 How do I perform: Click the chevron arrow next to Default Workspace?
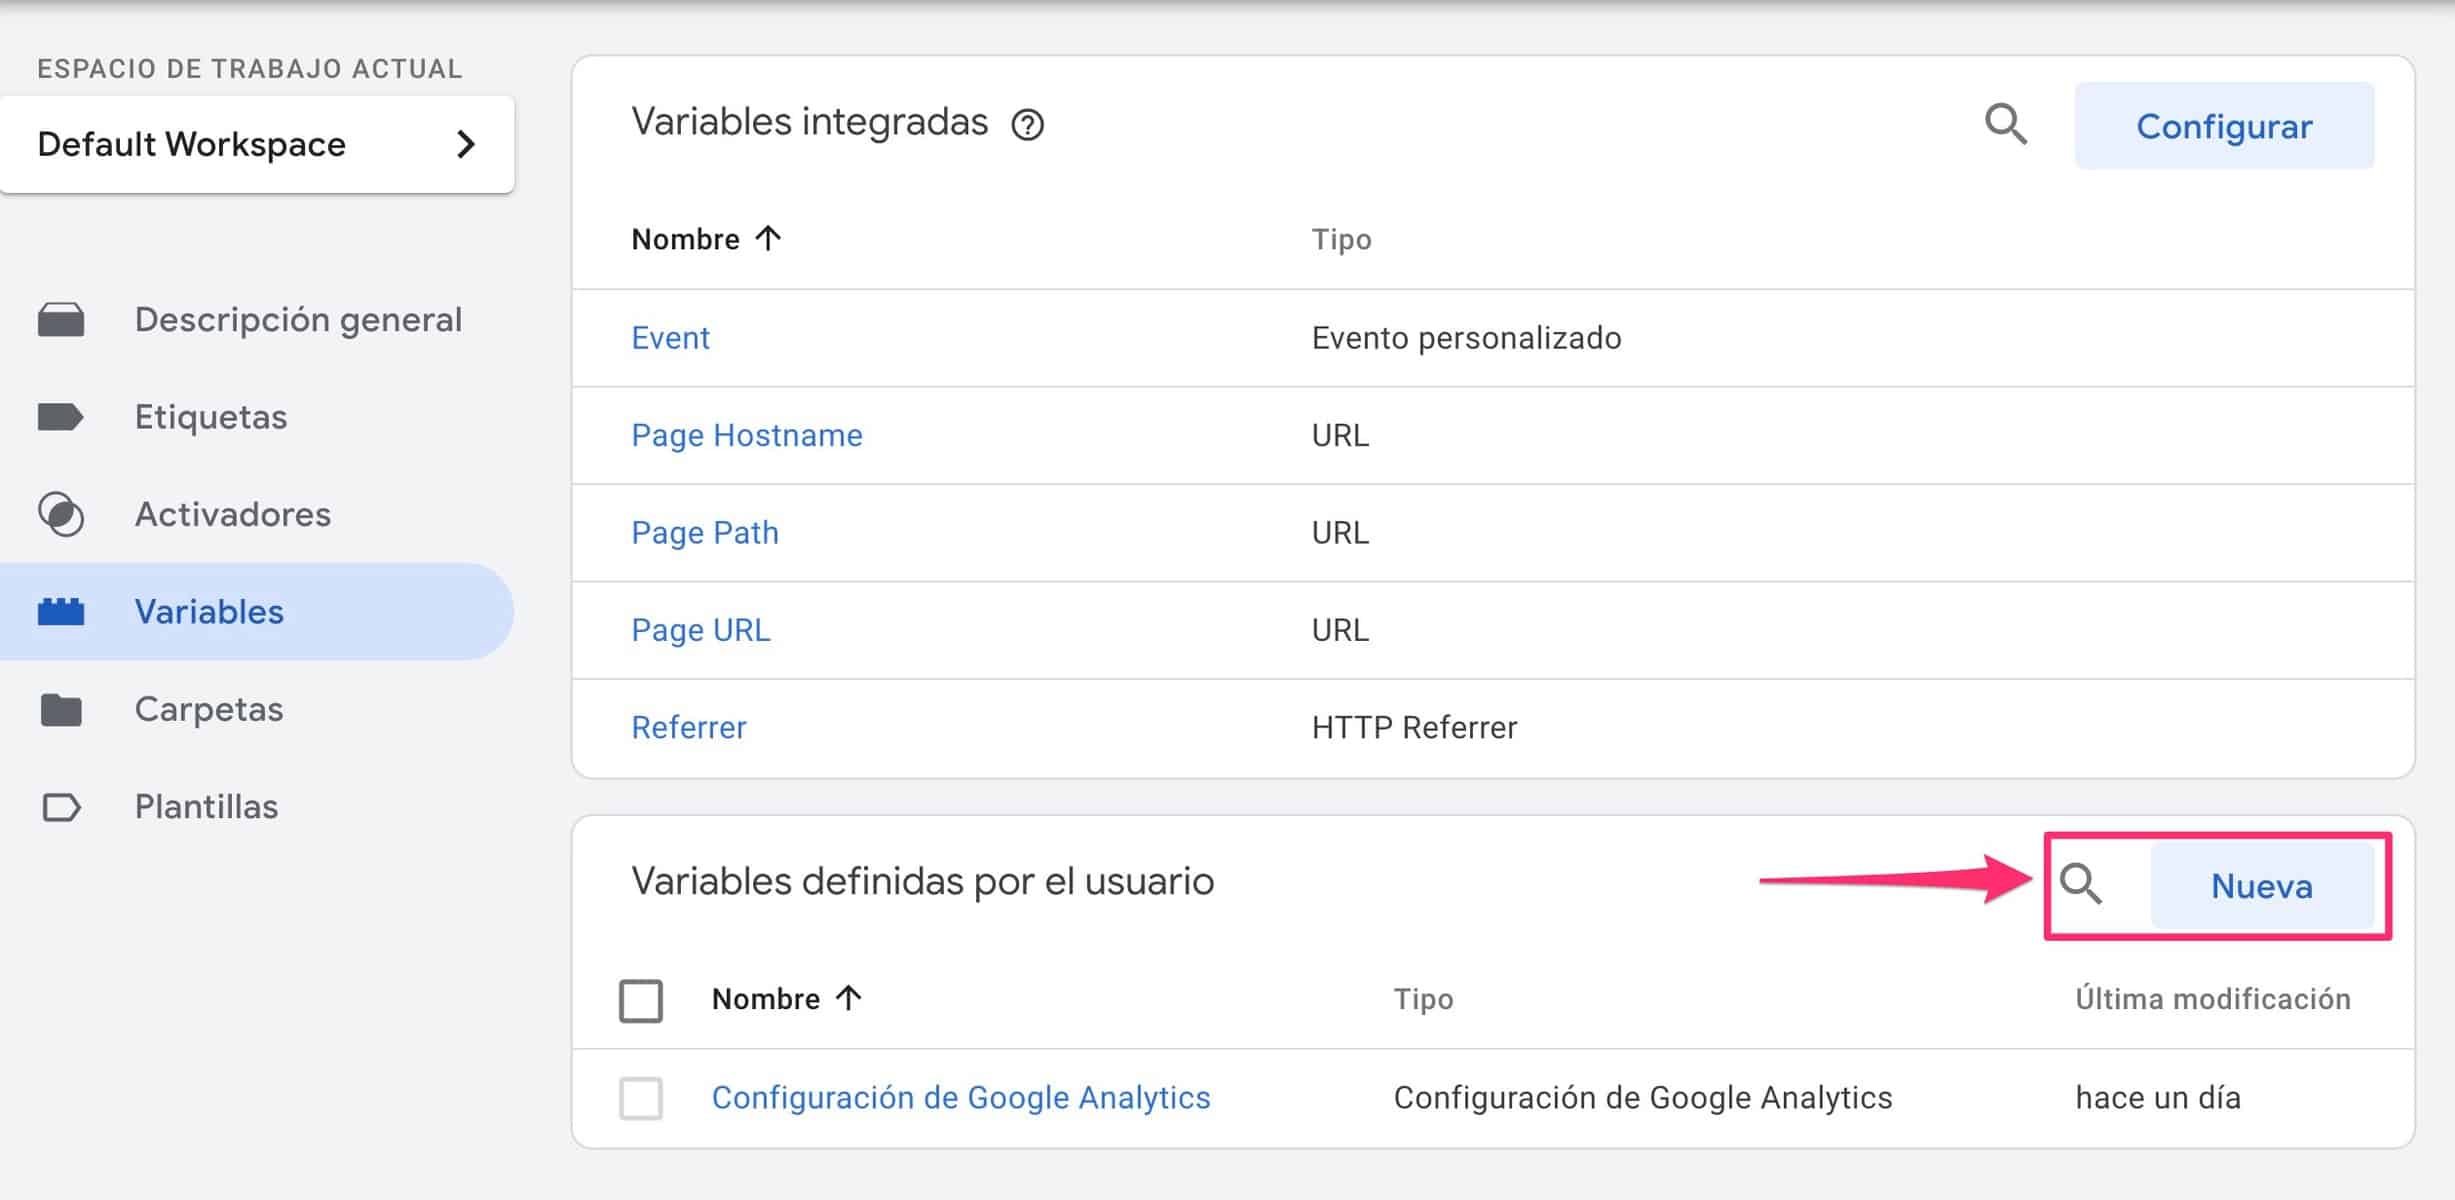[x=465, y=144]
